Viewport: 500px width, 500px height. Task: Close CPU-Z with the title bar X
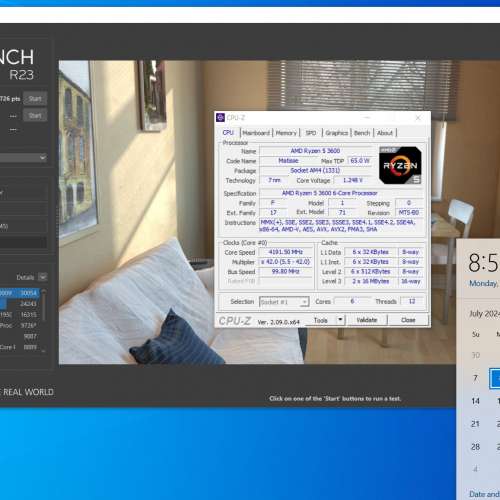418,118
